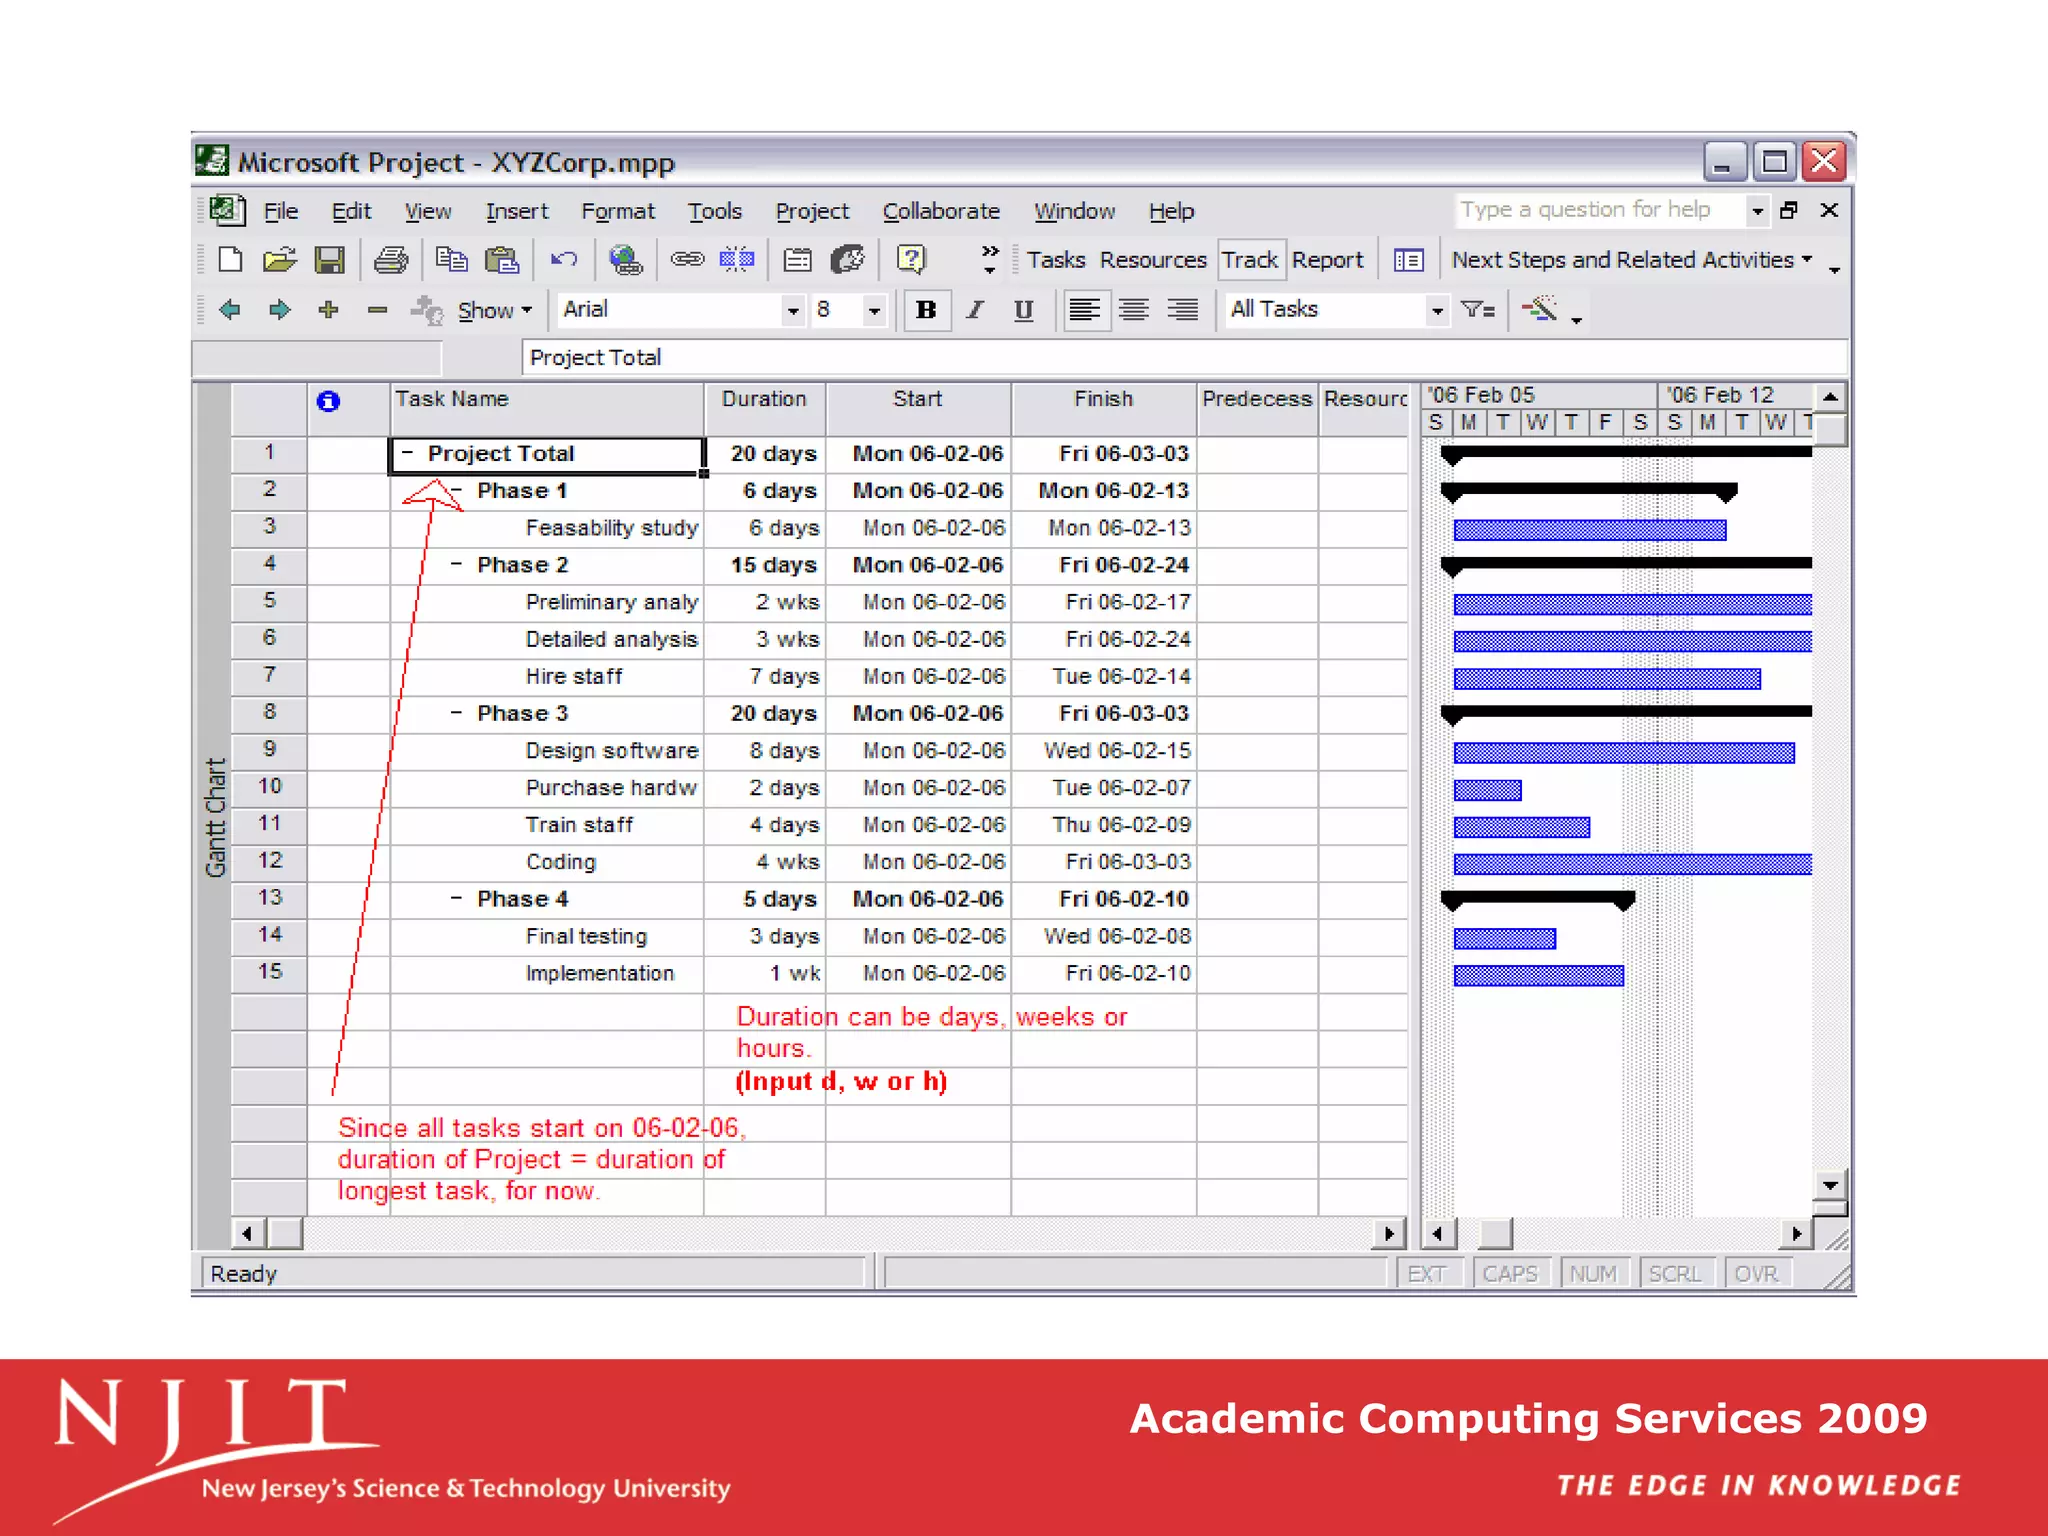Click the Resources Project Guide button

(x=1153, y=260)
